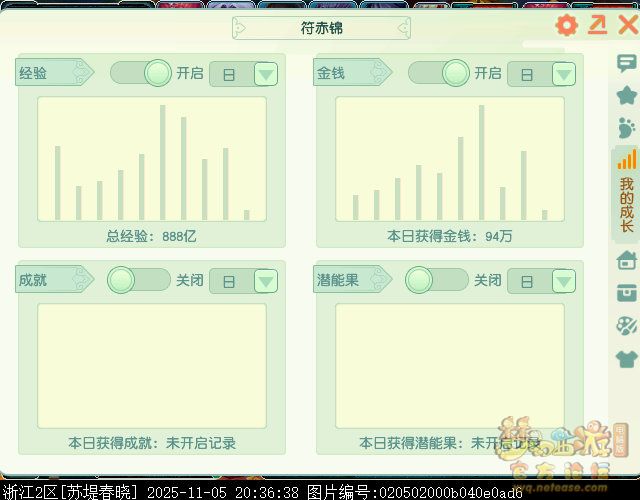Open the 成就 period dropdown
This screenshot has width=640, height=500.
(x=265, y=282)
